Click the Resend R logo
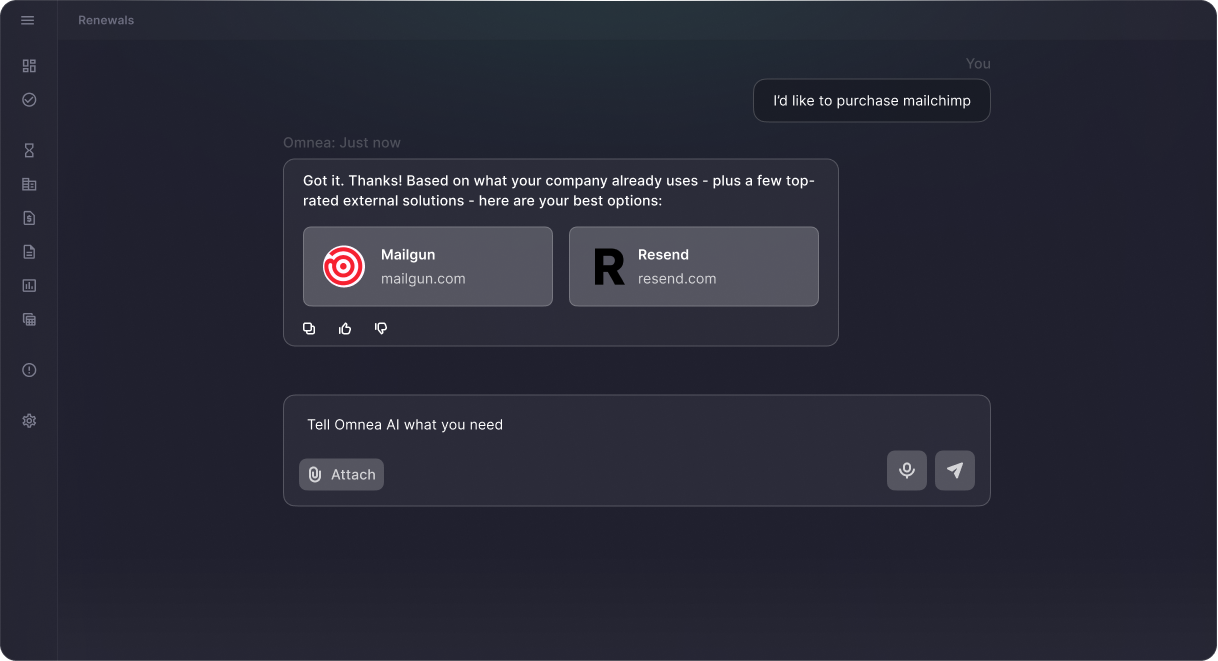This screenshot has height=661, width=1218. 608,267
